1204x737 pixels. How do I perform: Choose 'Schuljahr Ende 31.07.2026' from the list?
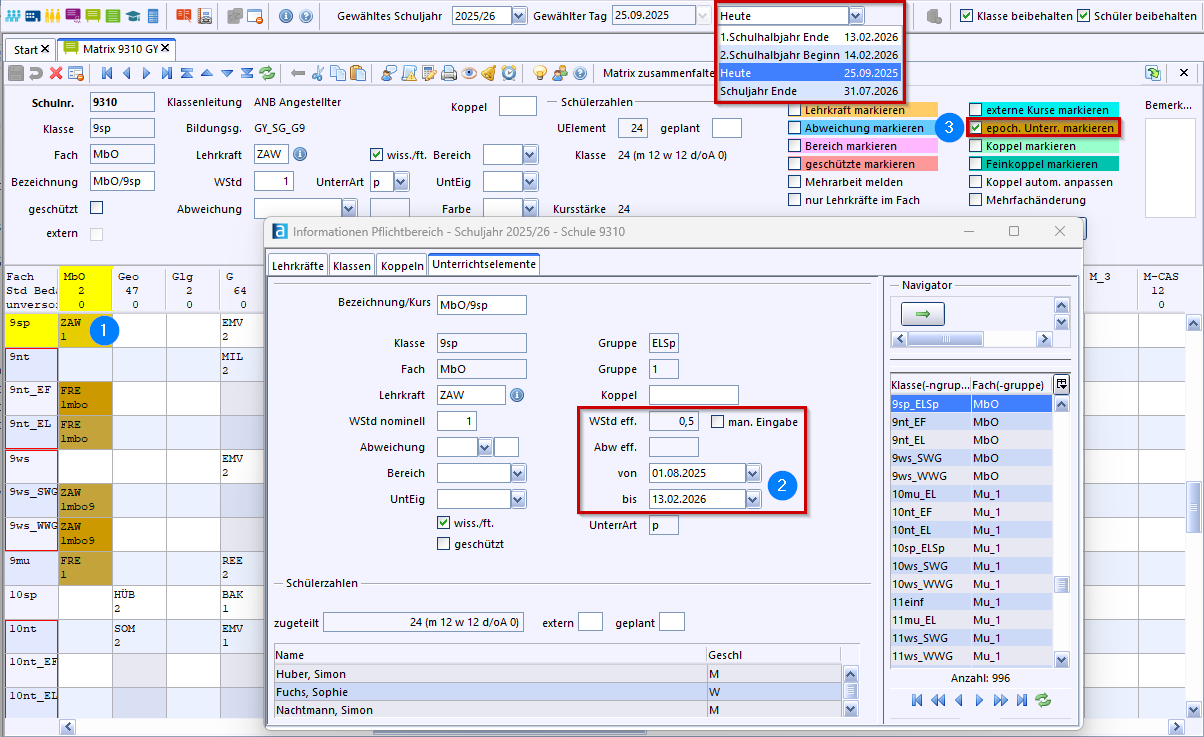coord(809,91)
